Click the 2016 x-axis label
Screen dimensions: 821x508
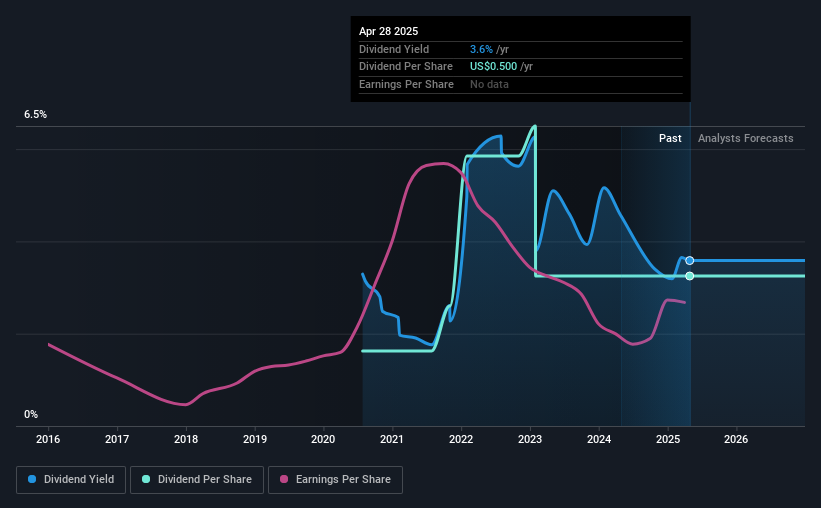click(x=48, y=439)
